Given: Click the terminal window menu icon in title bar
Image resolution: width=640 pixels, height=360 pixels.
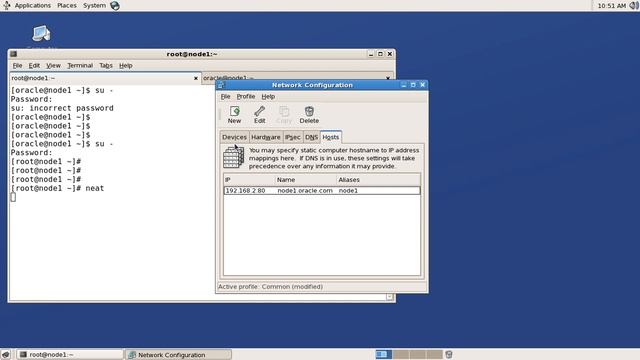Looking at the screenshot, I should pos(13,54).
